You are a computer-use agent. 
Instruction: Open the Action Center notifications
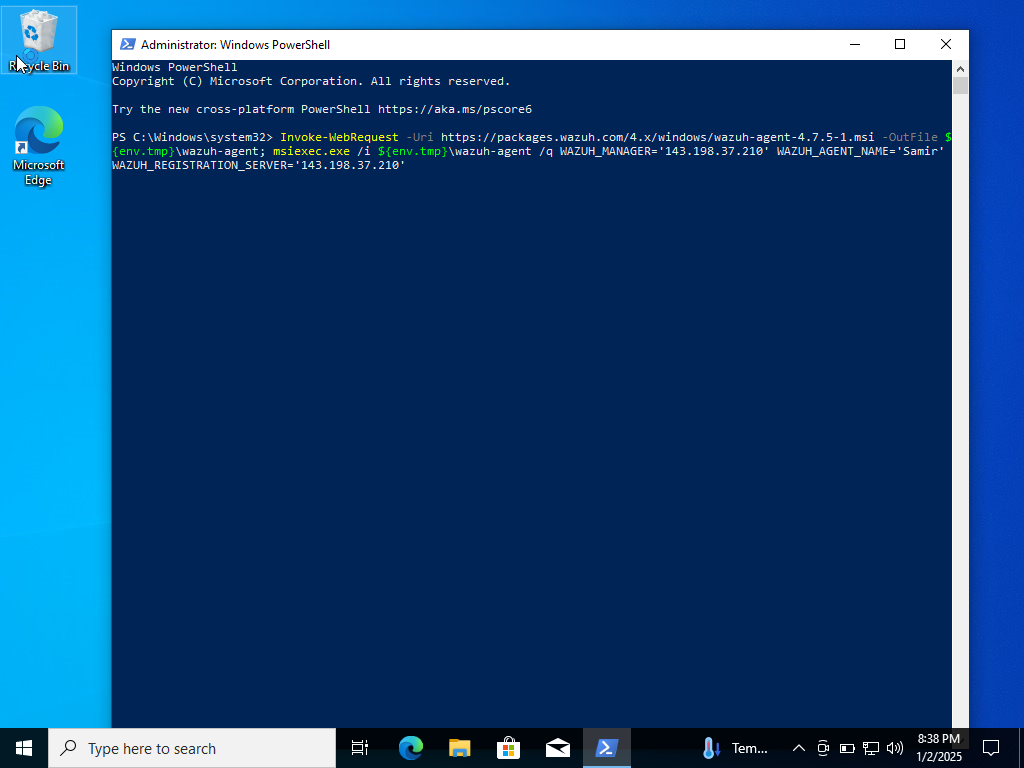(991, 748)
